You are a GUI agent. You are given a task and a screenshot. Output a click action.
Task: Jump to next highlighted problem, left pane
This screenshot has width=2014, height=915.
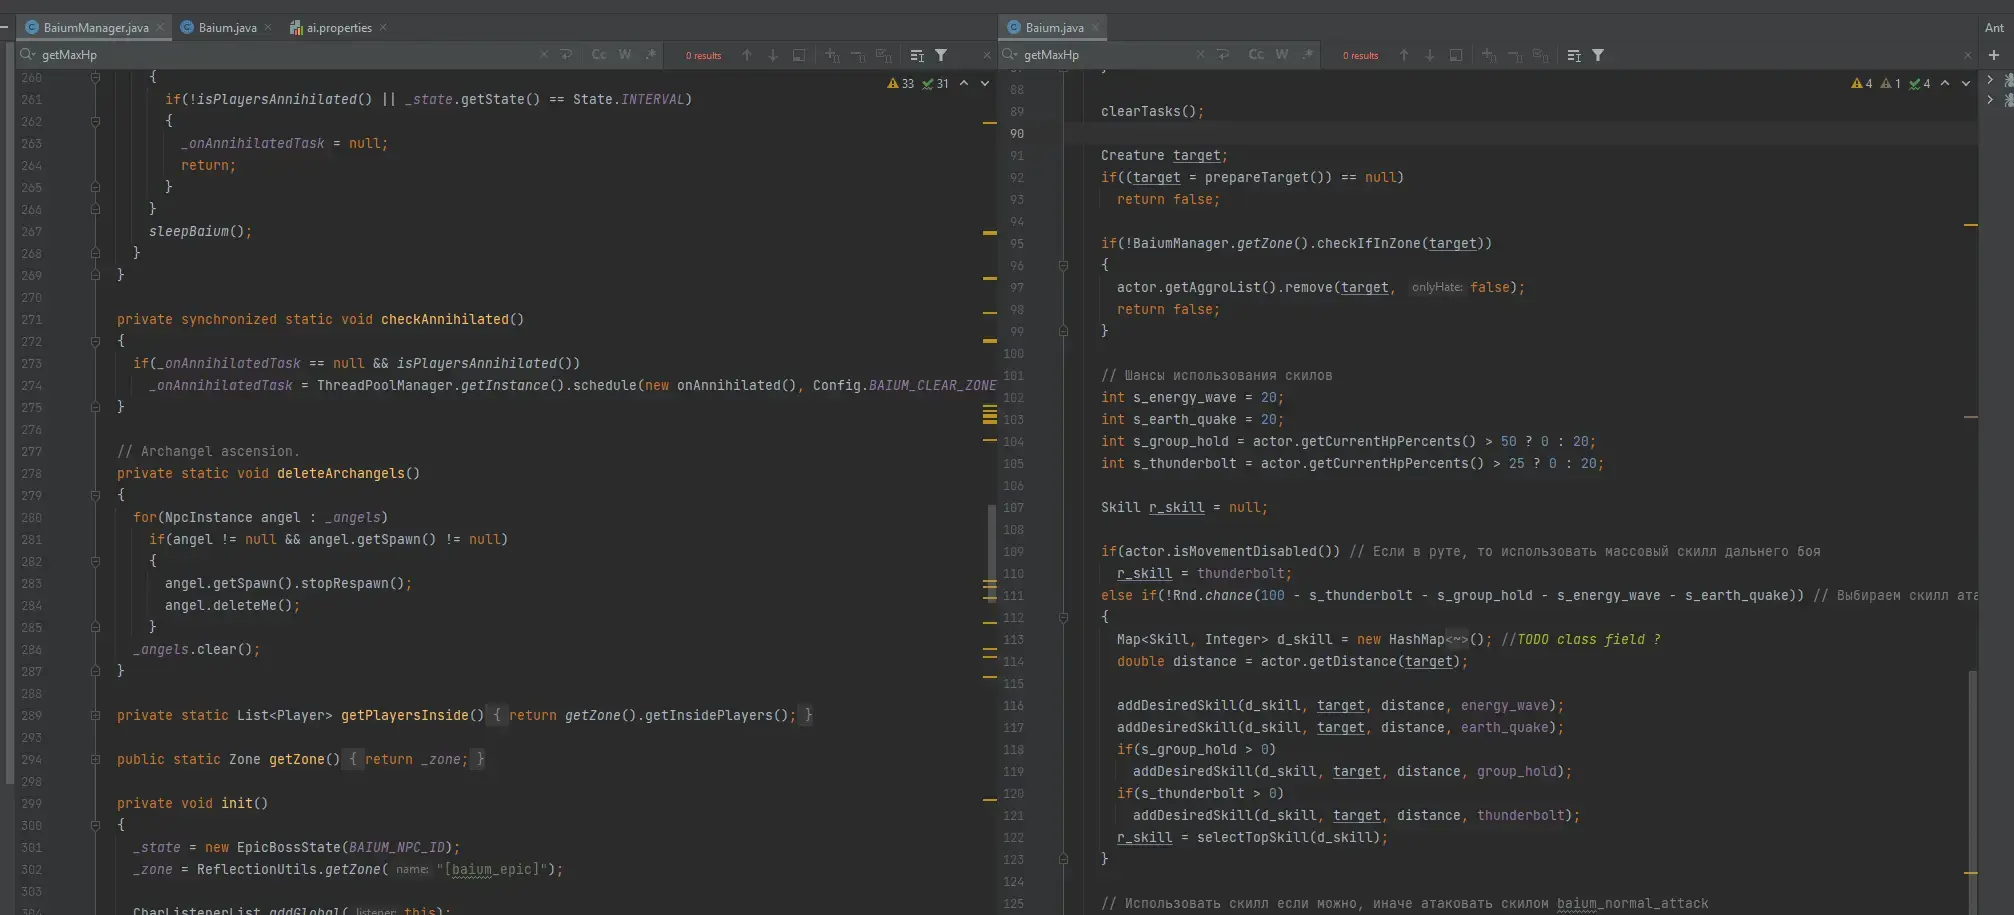(x=985, y=84)
